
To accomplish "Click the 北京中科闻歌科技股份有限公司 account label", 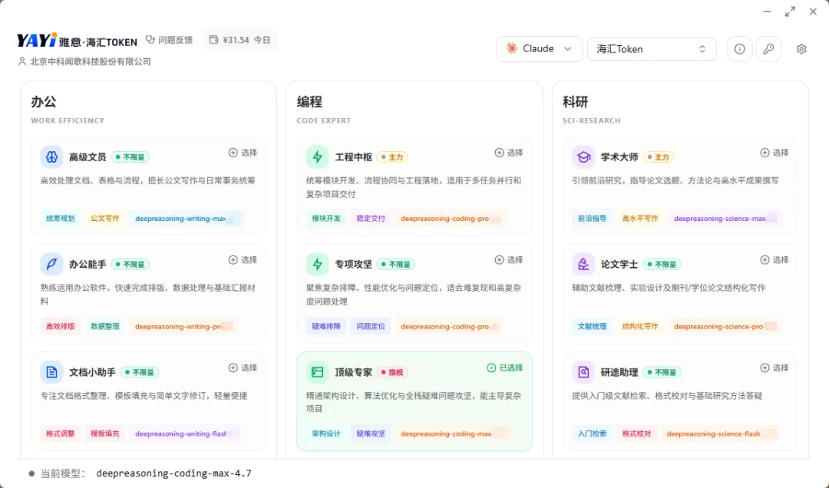I will (91, 61).
